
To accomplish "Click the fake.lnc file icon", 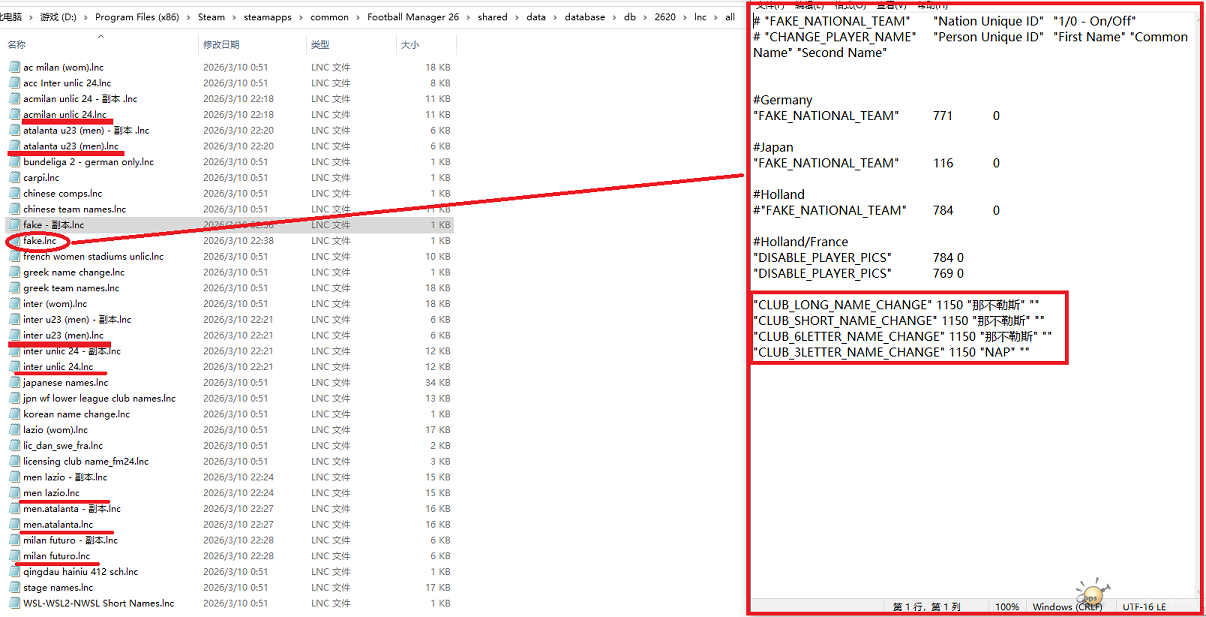I will (x=14, y=241).
